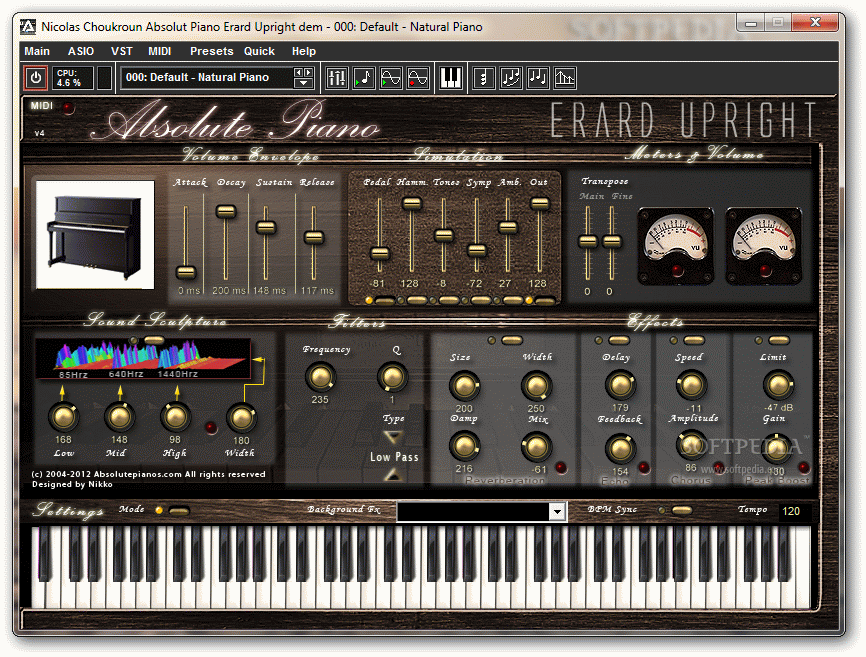Click the play wave icon
866x657 pixels.
(390, 78)
